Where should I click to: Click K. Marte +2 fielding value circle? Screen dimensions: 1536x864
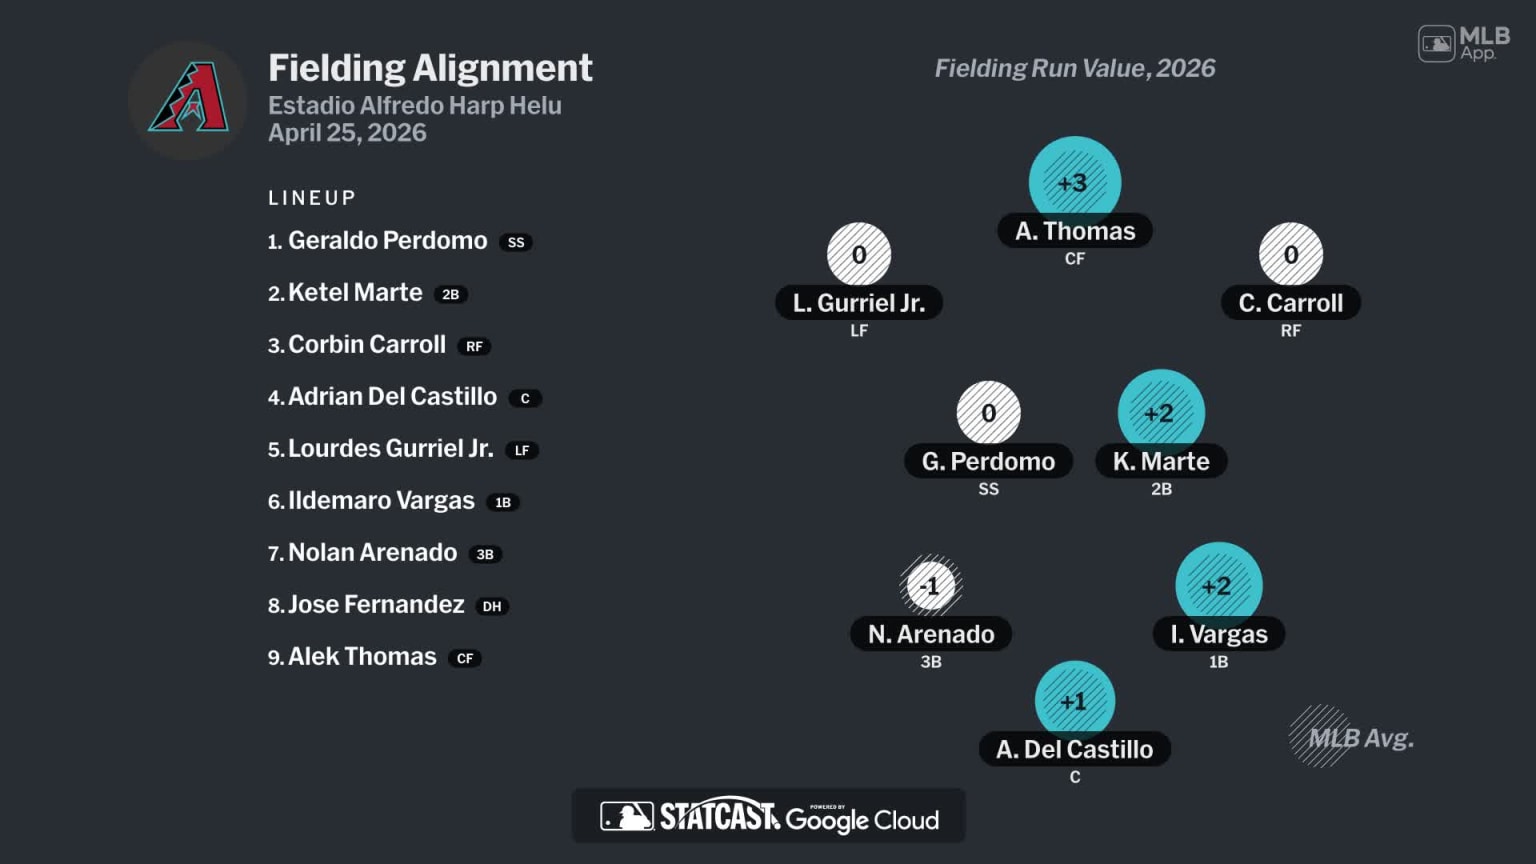coord(1160,412)
